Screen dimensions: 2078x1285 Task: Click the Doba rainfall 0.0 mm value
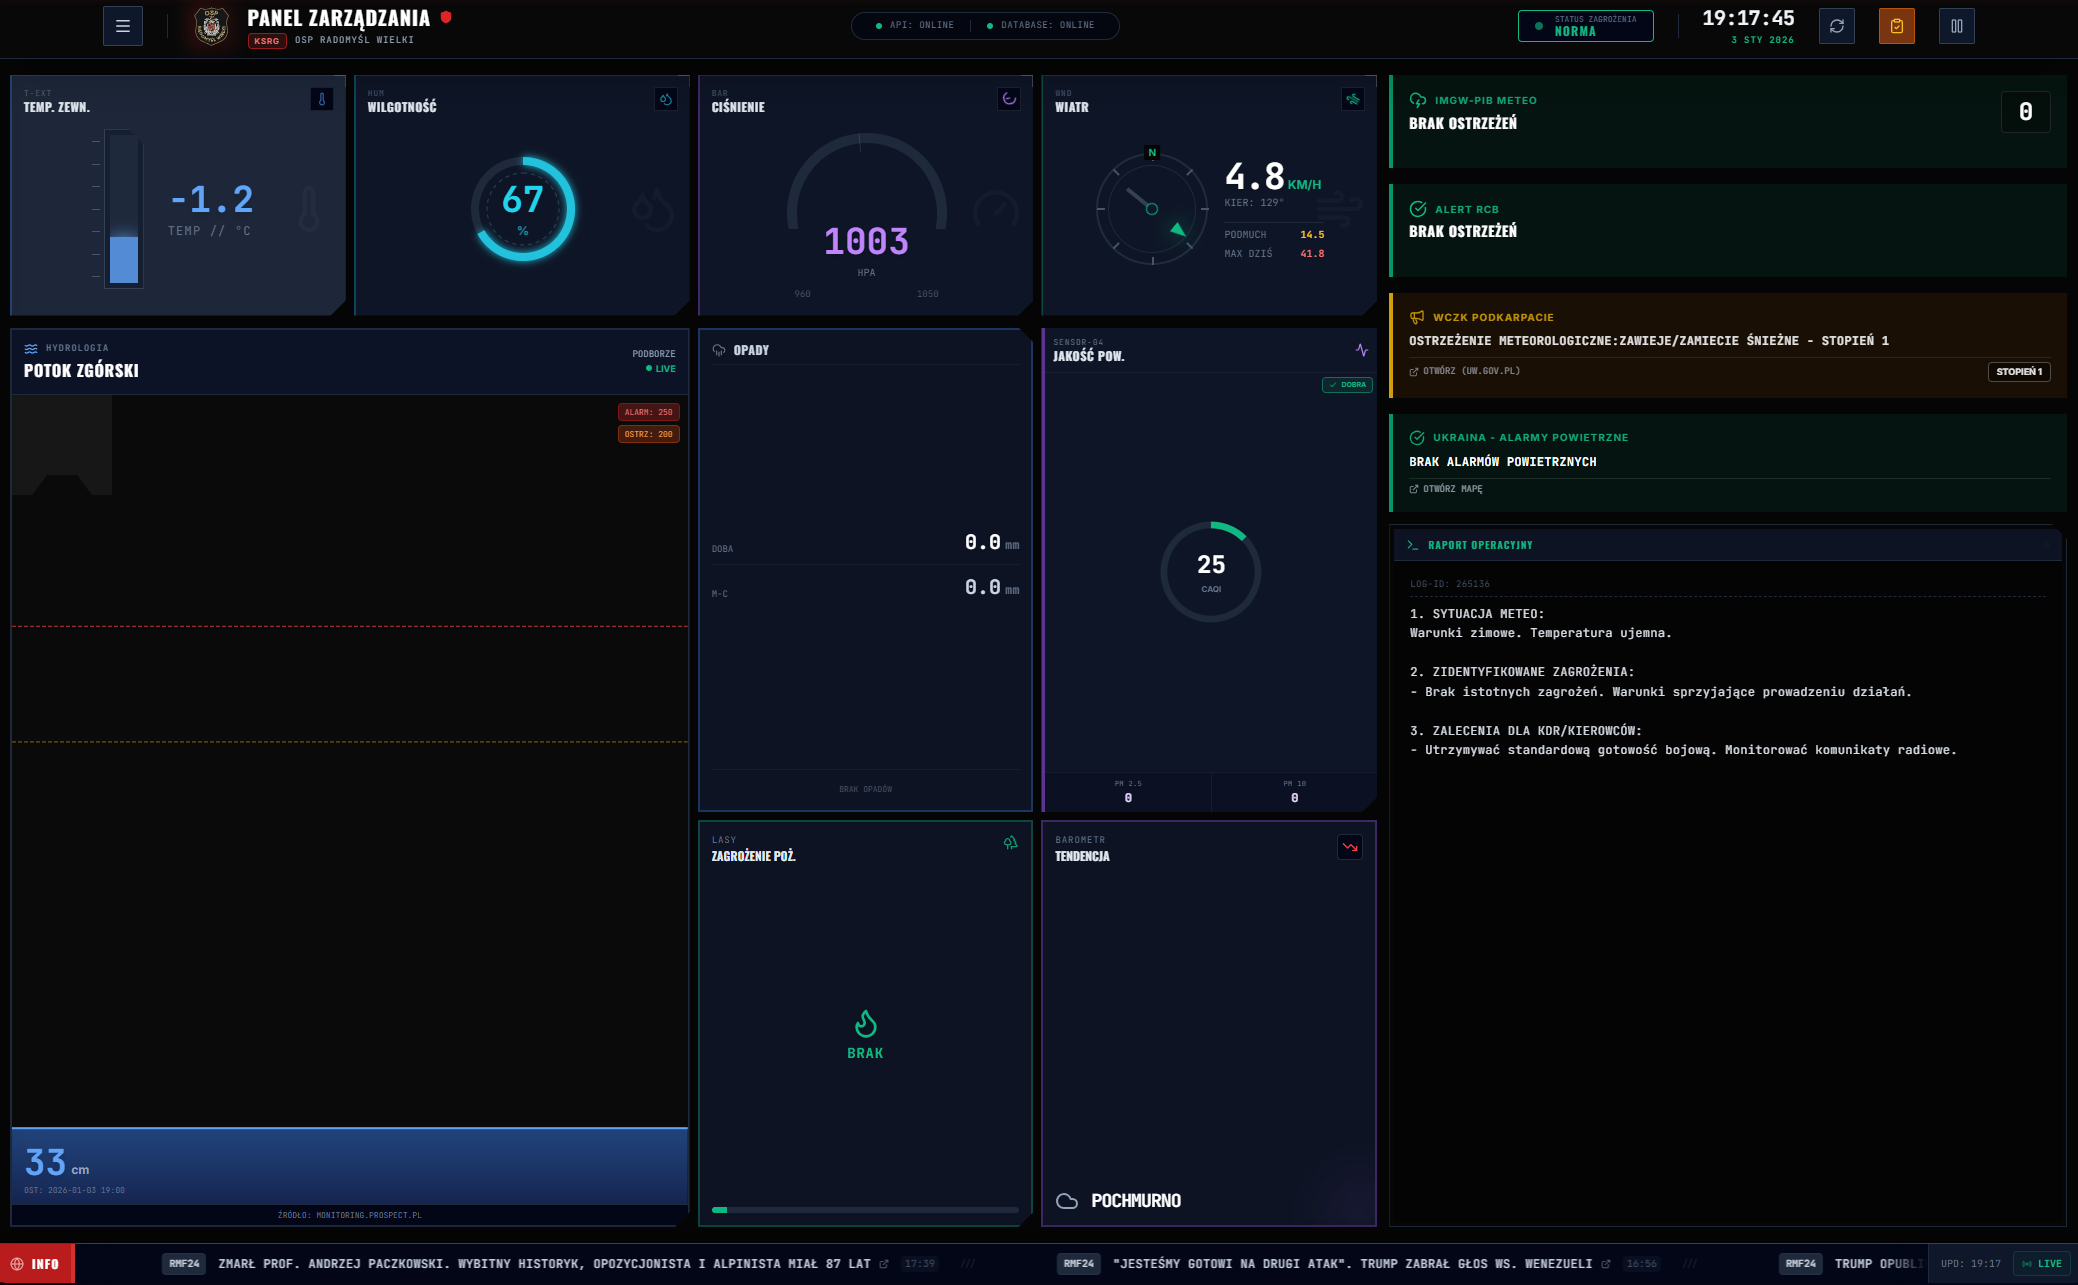tap(992, 542)
